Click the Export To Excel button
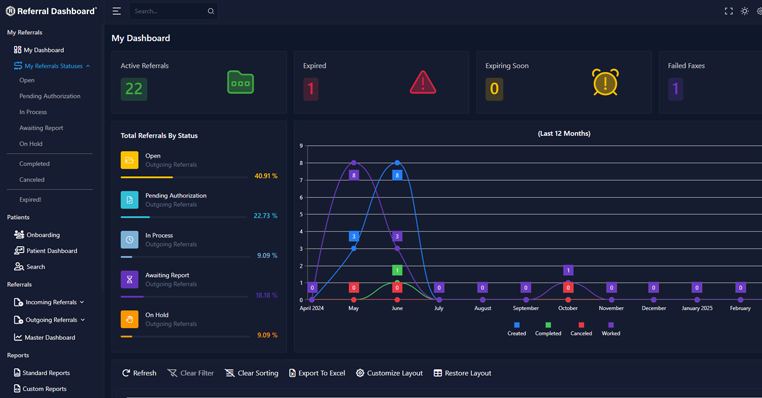The width and height of the screenshot is (762, 398). 317,373
